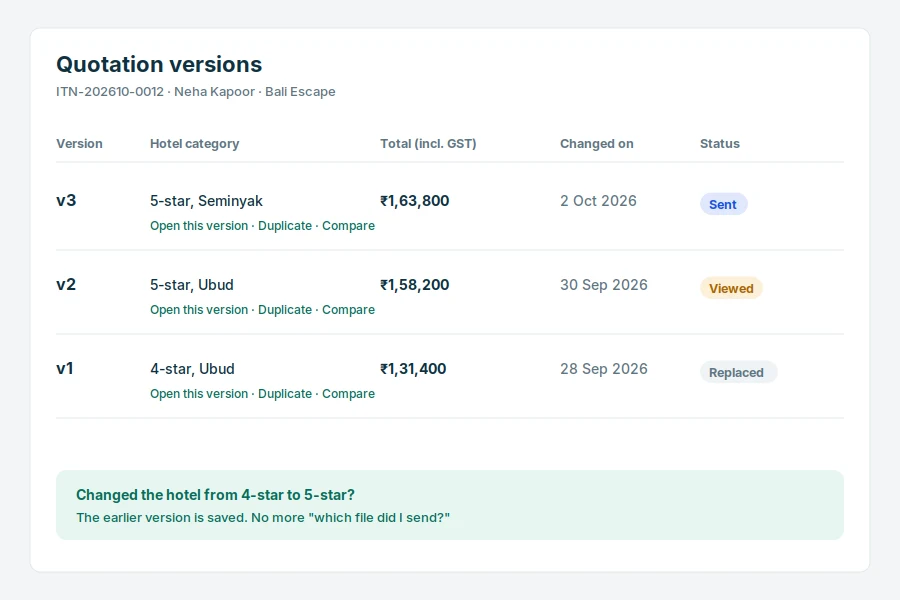Image resolution: width=900 pixels, height=600 pixels.
Task: Select the Status column header
Action: click(x=720, y=144)
